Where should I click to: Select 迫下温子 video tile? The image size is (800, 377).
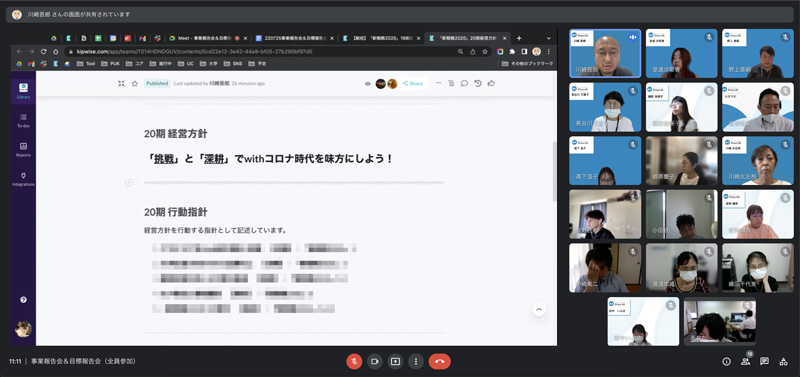(605, 160)
